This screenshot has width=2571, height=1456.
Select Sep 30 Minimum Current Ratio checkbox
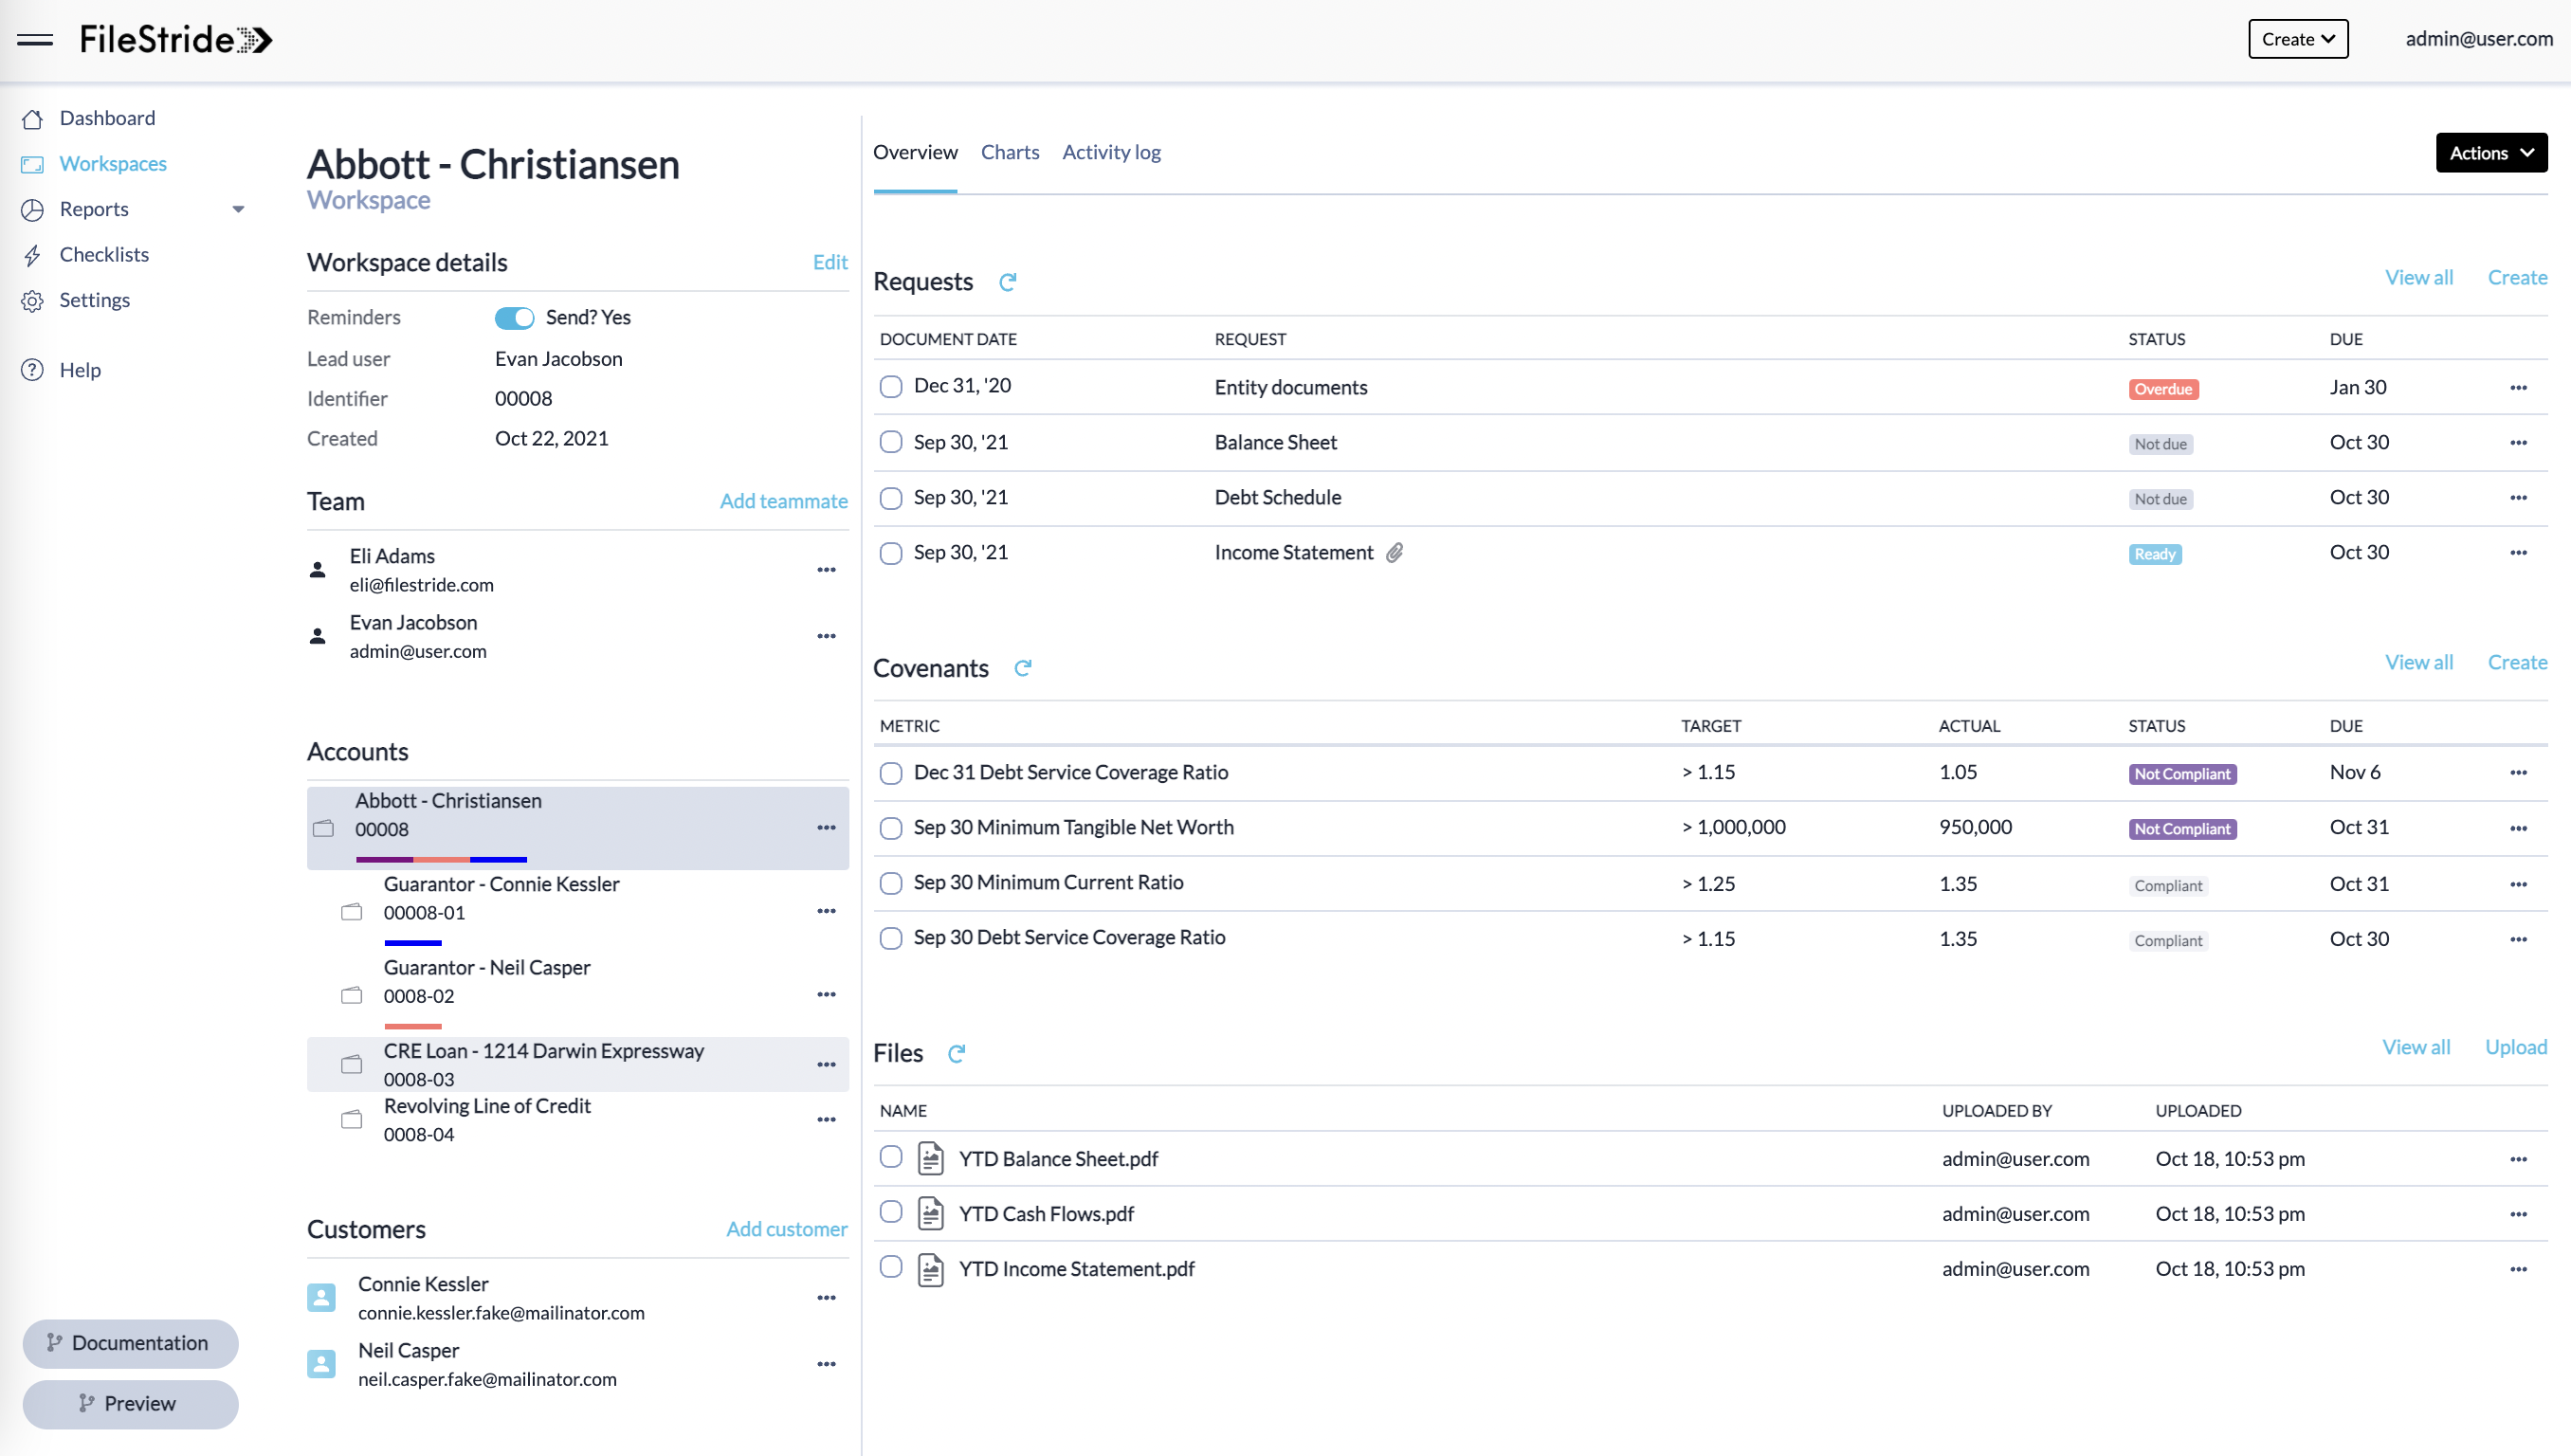(x=890, y=883)
